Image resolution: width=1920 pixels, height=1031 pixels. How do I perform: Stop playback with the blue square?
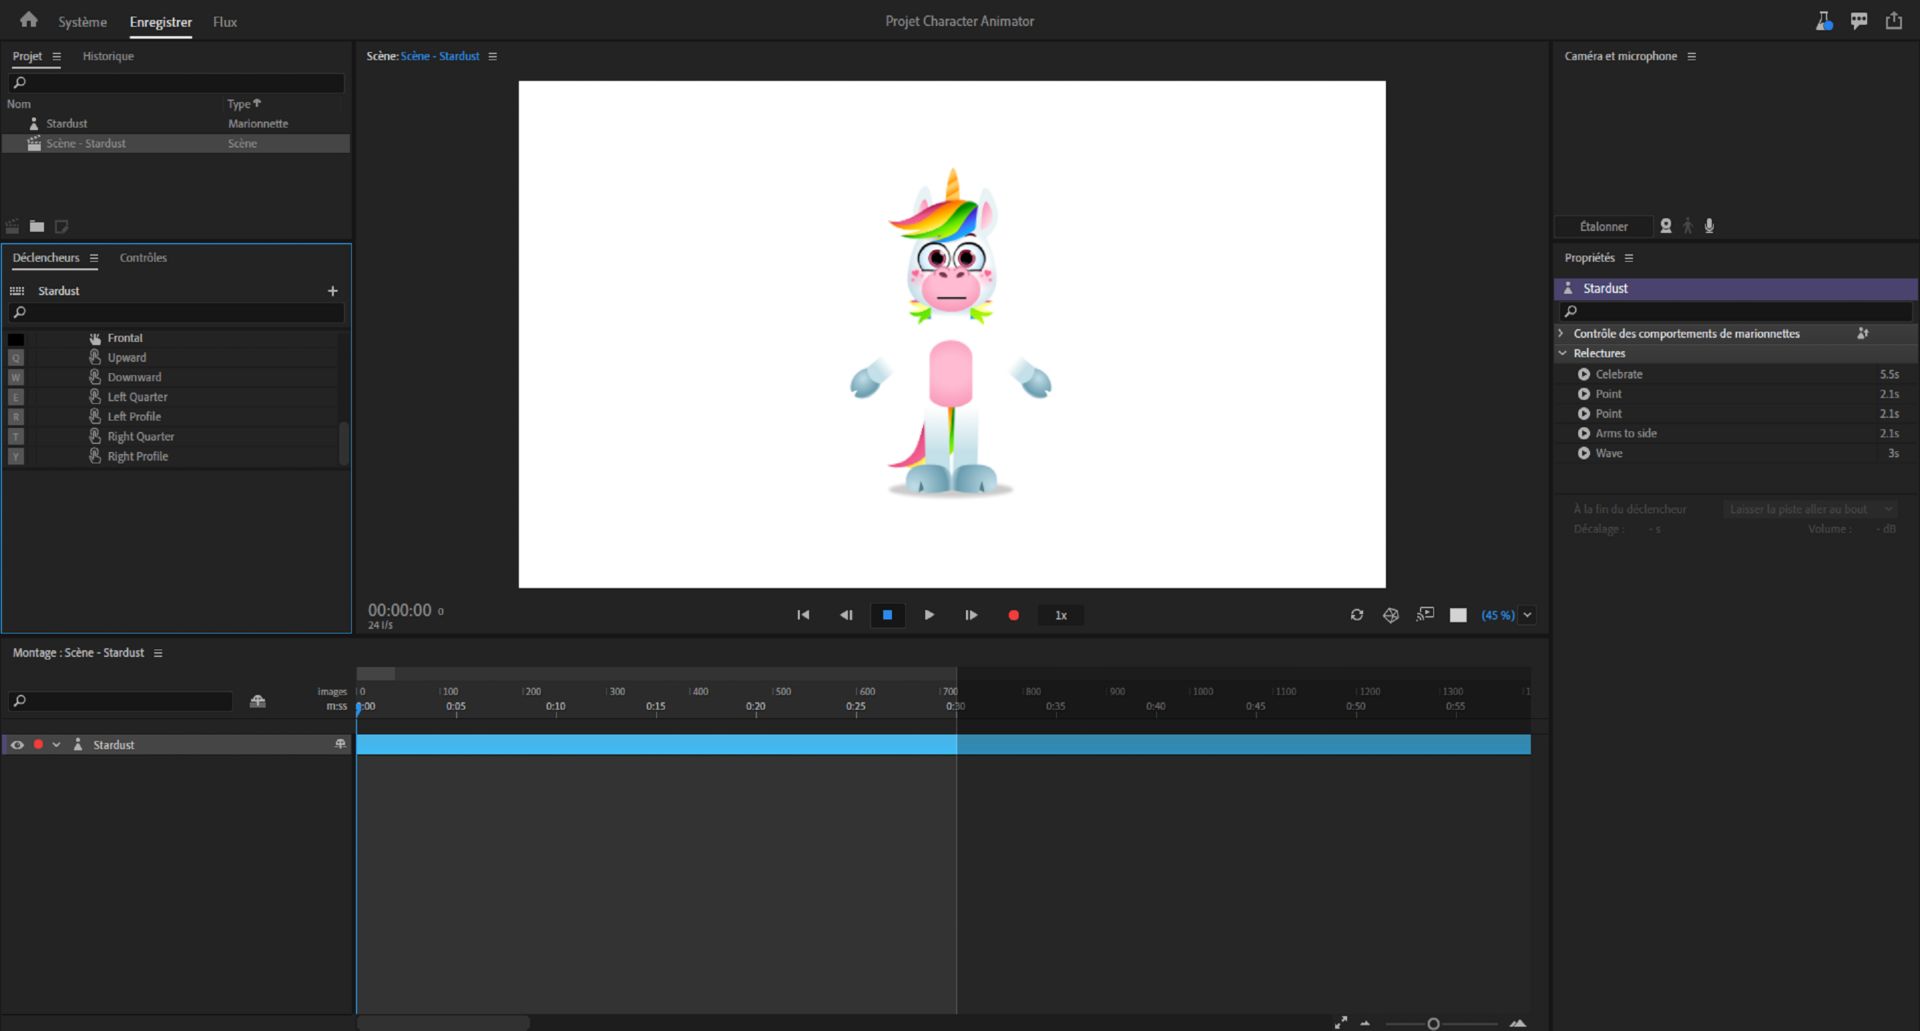pos(887,615)
